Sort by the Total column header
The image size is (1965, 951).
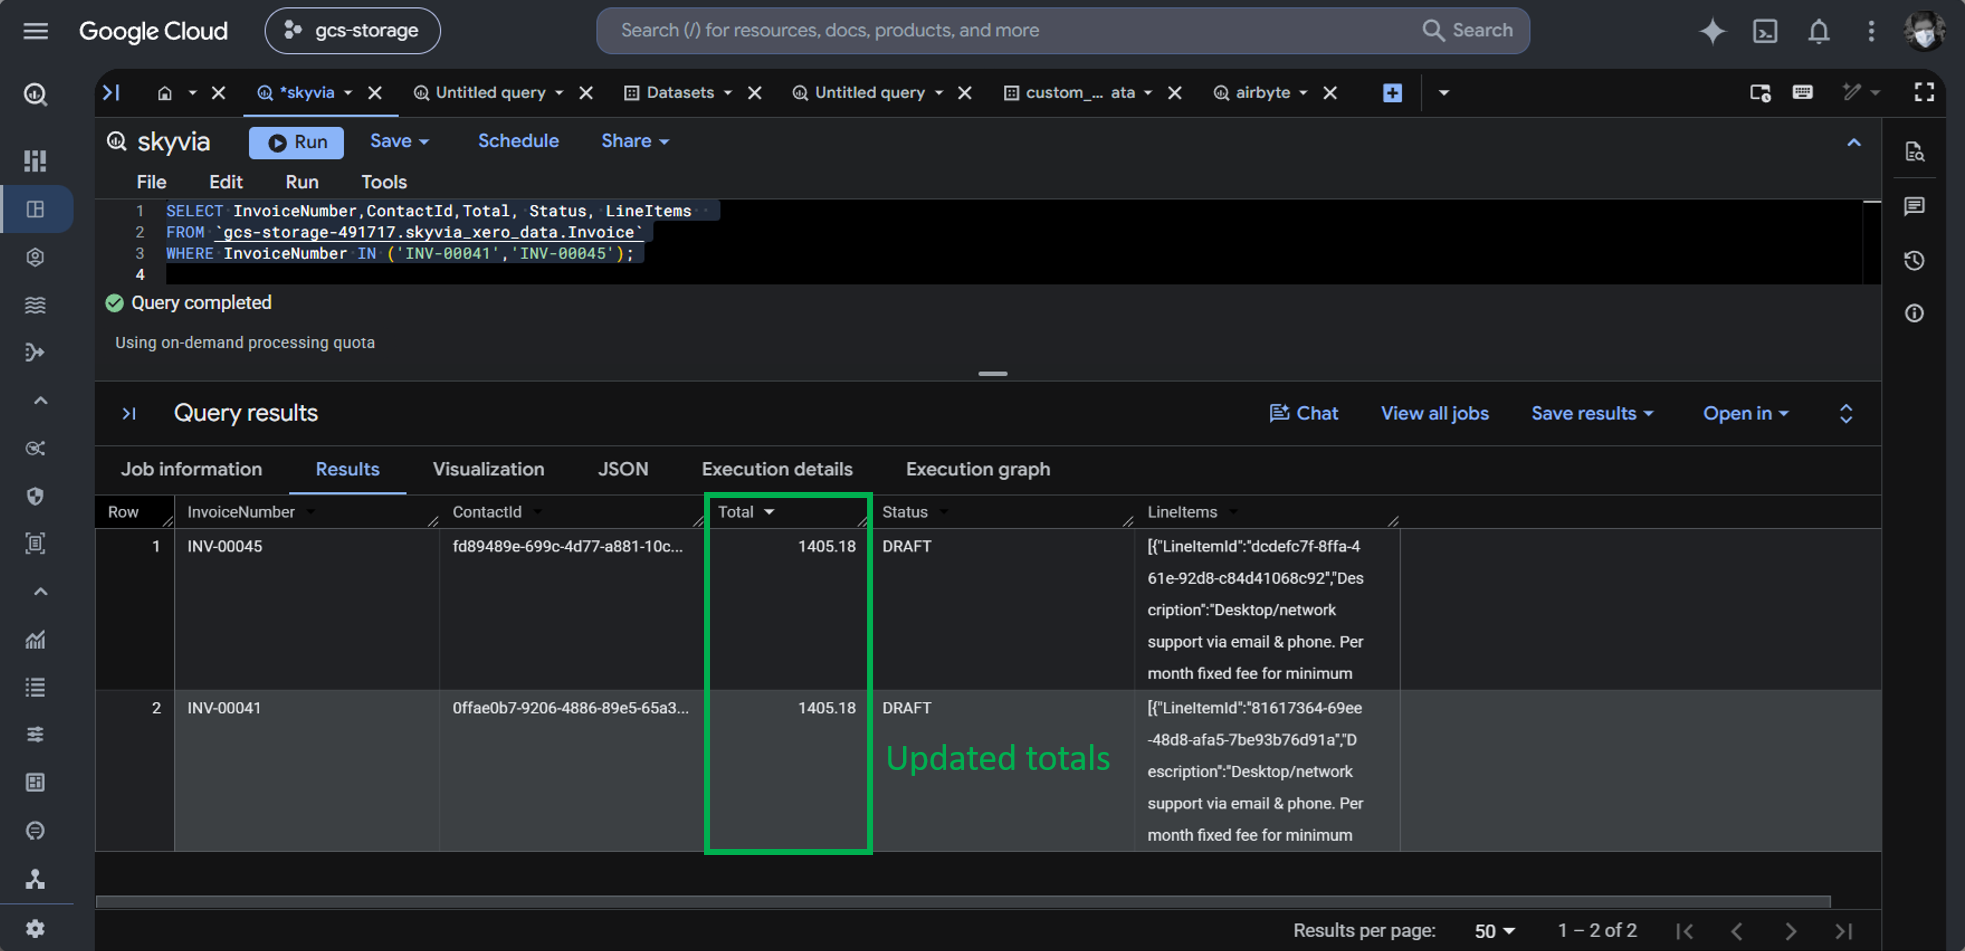pyautogui.click(x=746, y=512)
